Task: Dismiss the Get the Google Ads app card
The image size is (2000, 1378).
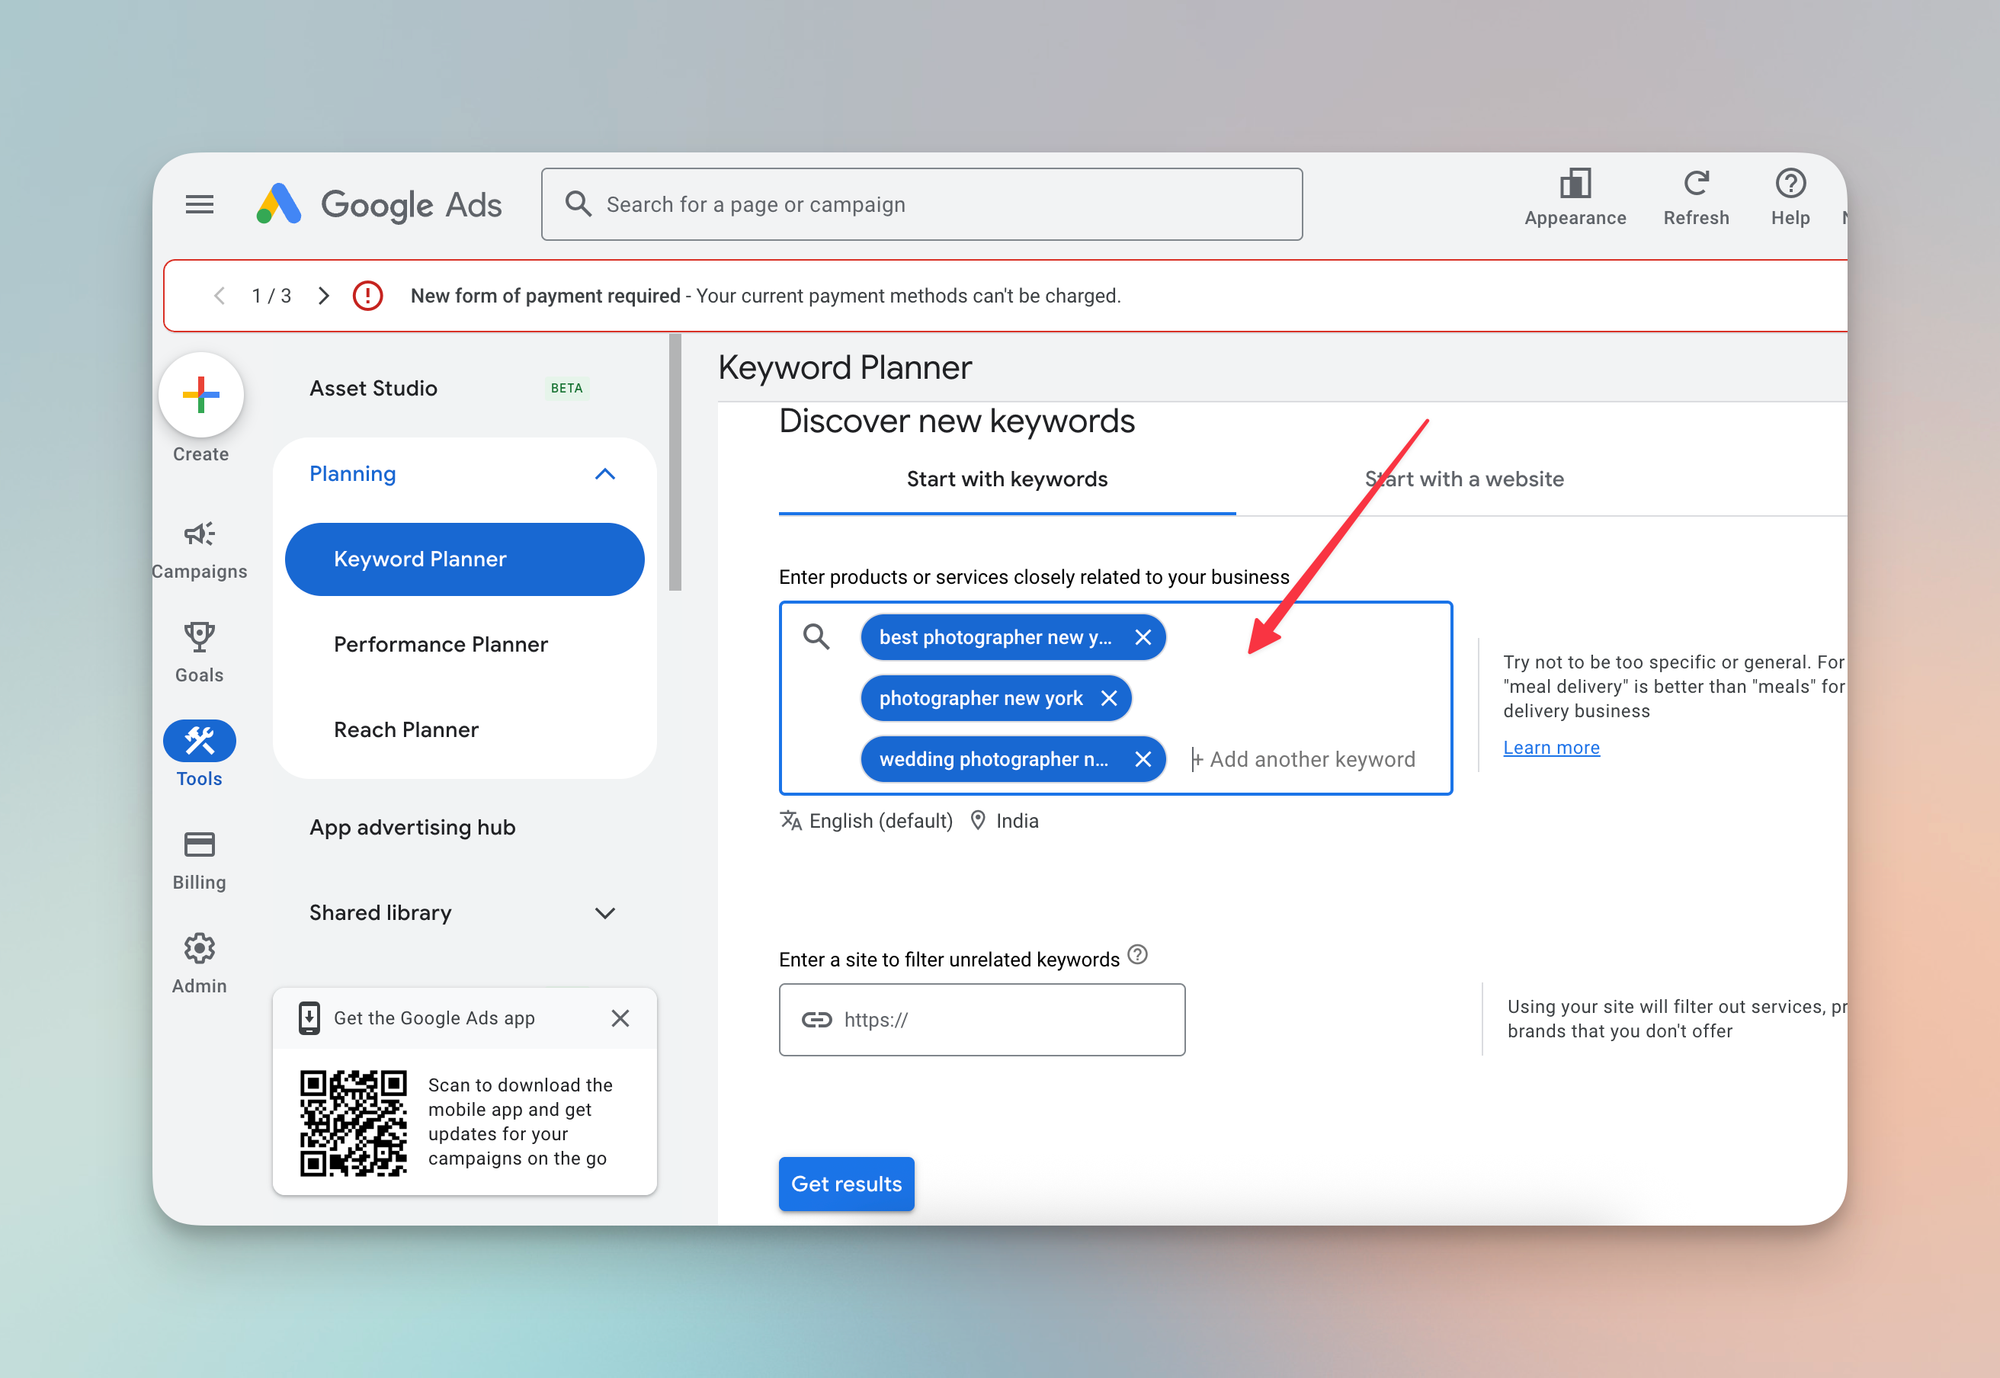Action: tap(620, 1018)
